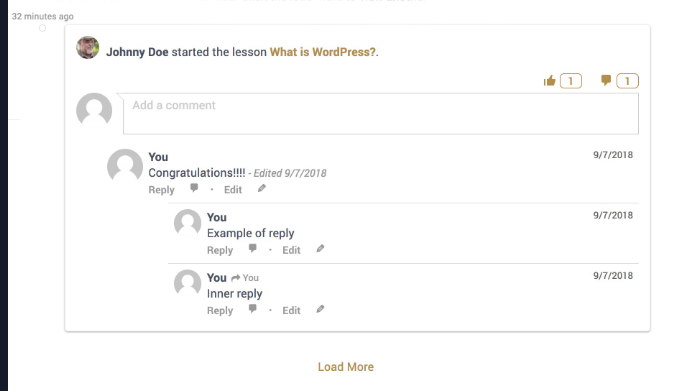Click the 32 minutes ago timeline marker
684x391 pixels.
click(x=42, y=28)
